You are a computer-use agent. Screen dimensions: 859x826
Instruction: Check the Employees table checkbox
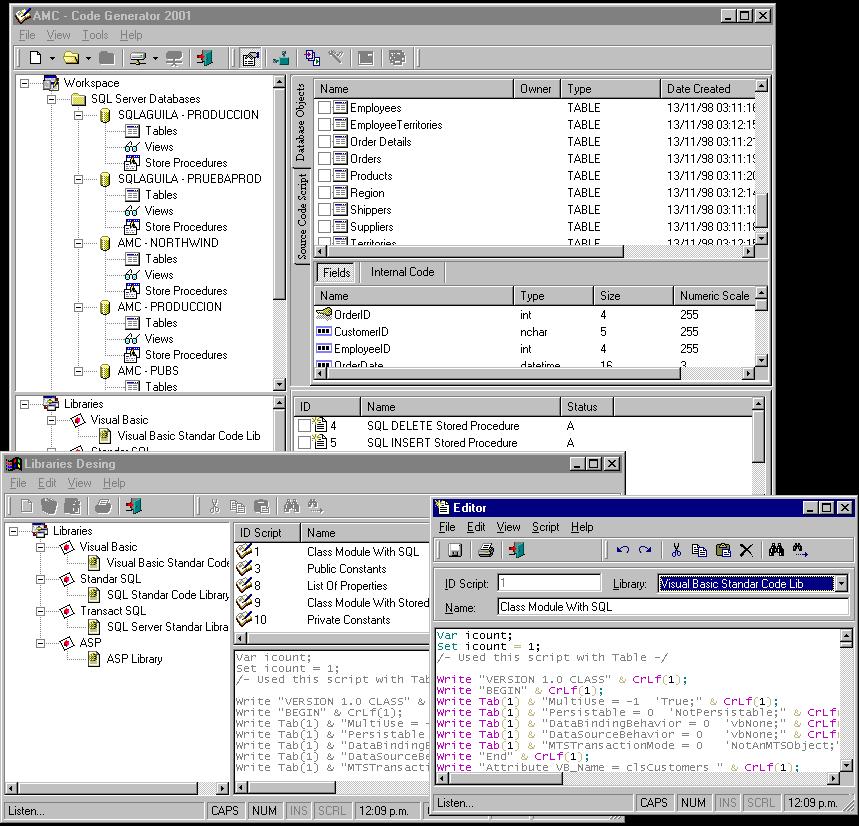tap(324, 108)
